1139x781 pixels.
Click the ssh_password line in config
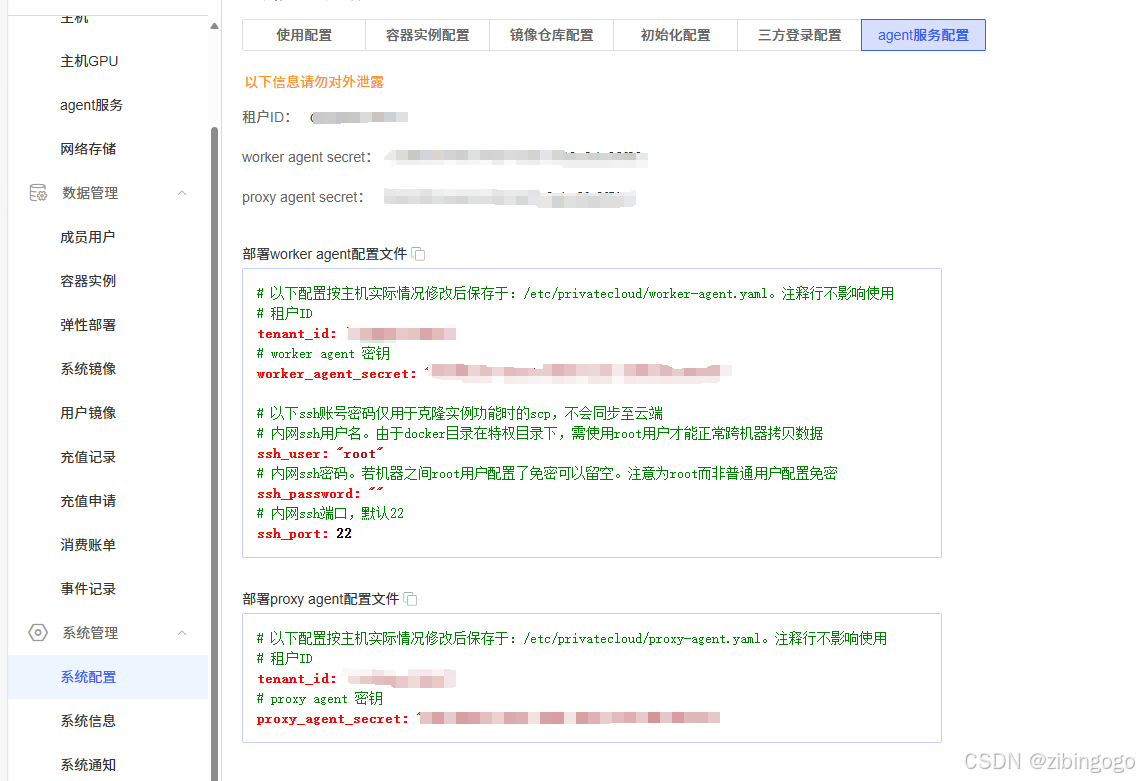(x=320, y=493)
